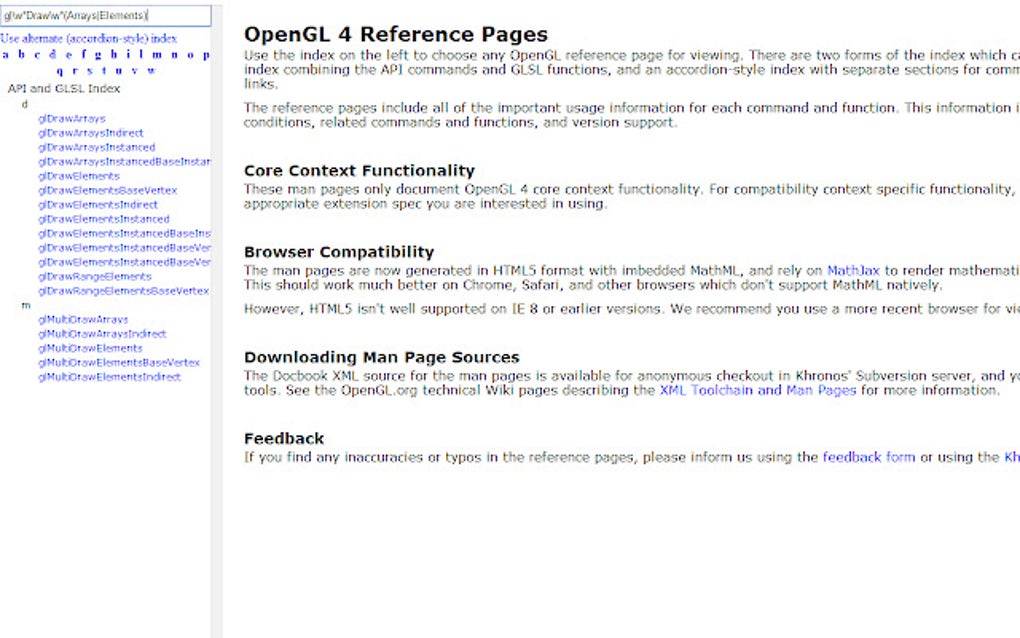Jump to letter s in the index
Screen dimensions: 1020x638
click(90, 70)
